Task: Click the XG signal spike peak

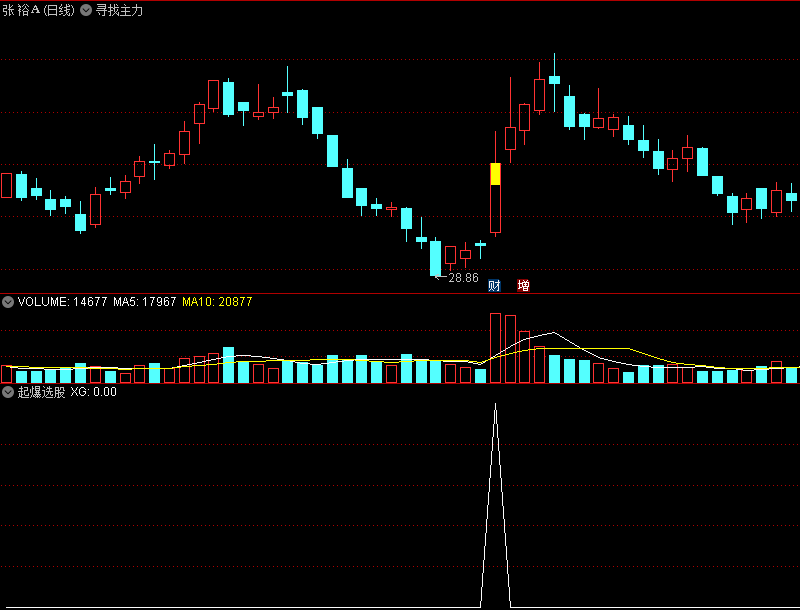Action: 495,405
